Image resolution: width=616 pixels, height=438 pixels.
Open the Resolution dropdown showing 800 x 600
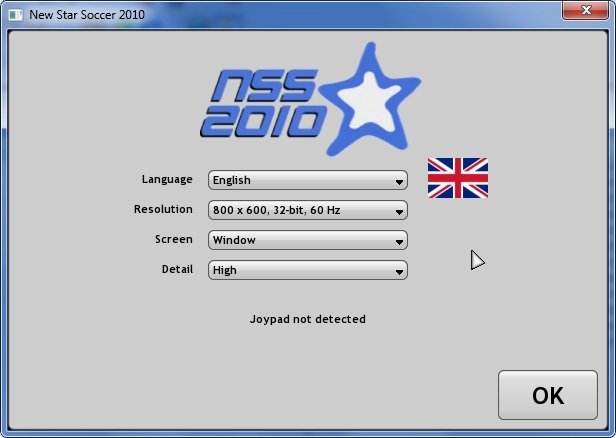(x=307, y=210)
